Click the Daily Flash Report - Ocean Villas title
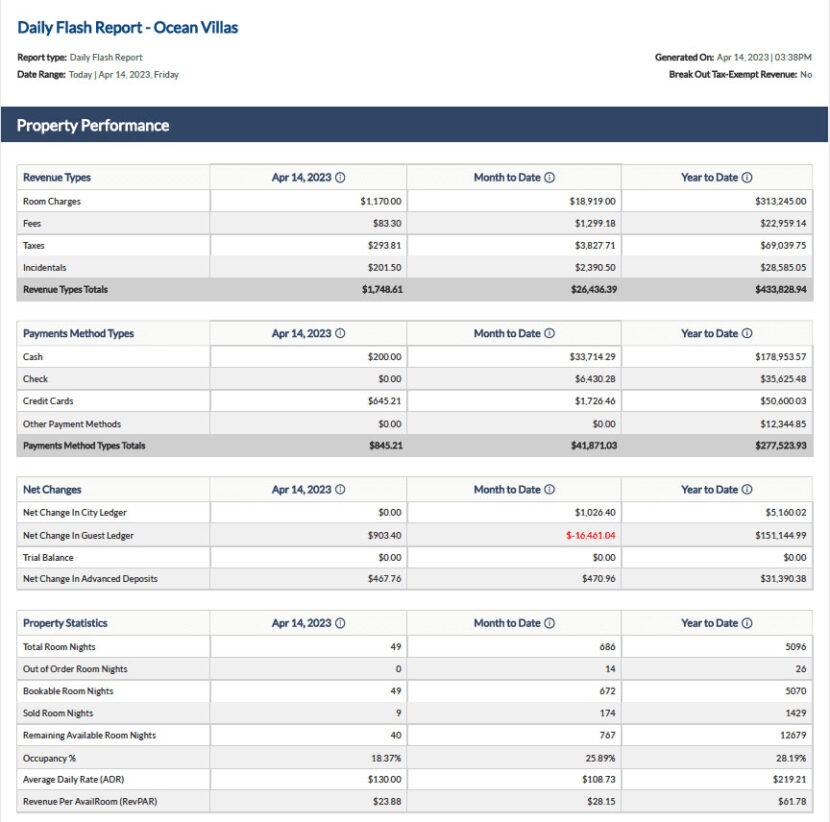This screenshot has width=830, height=822. [x=127, y=27]
